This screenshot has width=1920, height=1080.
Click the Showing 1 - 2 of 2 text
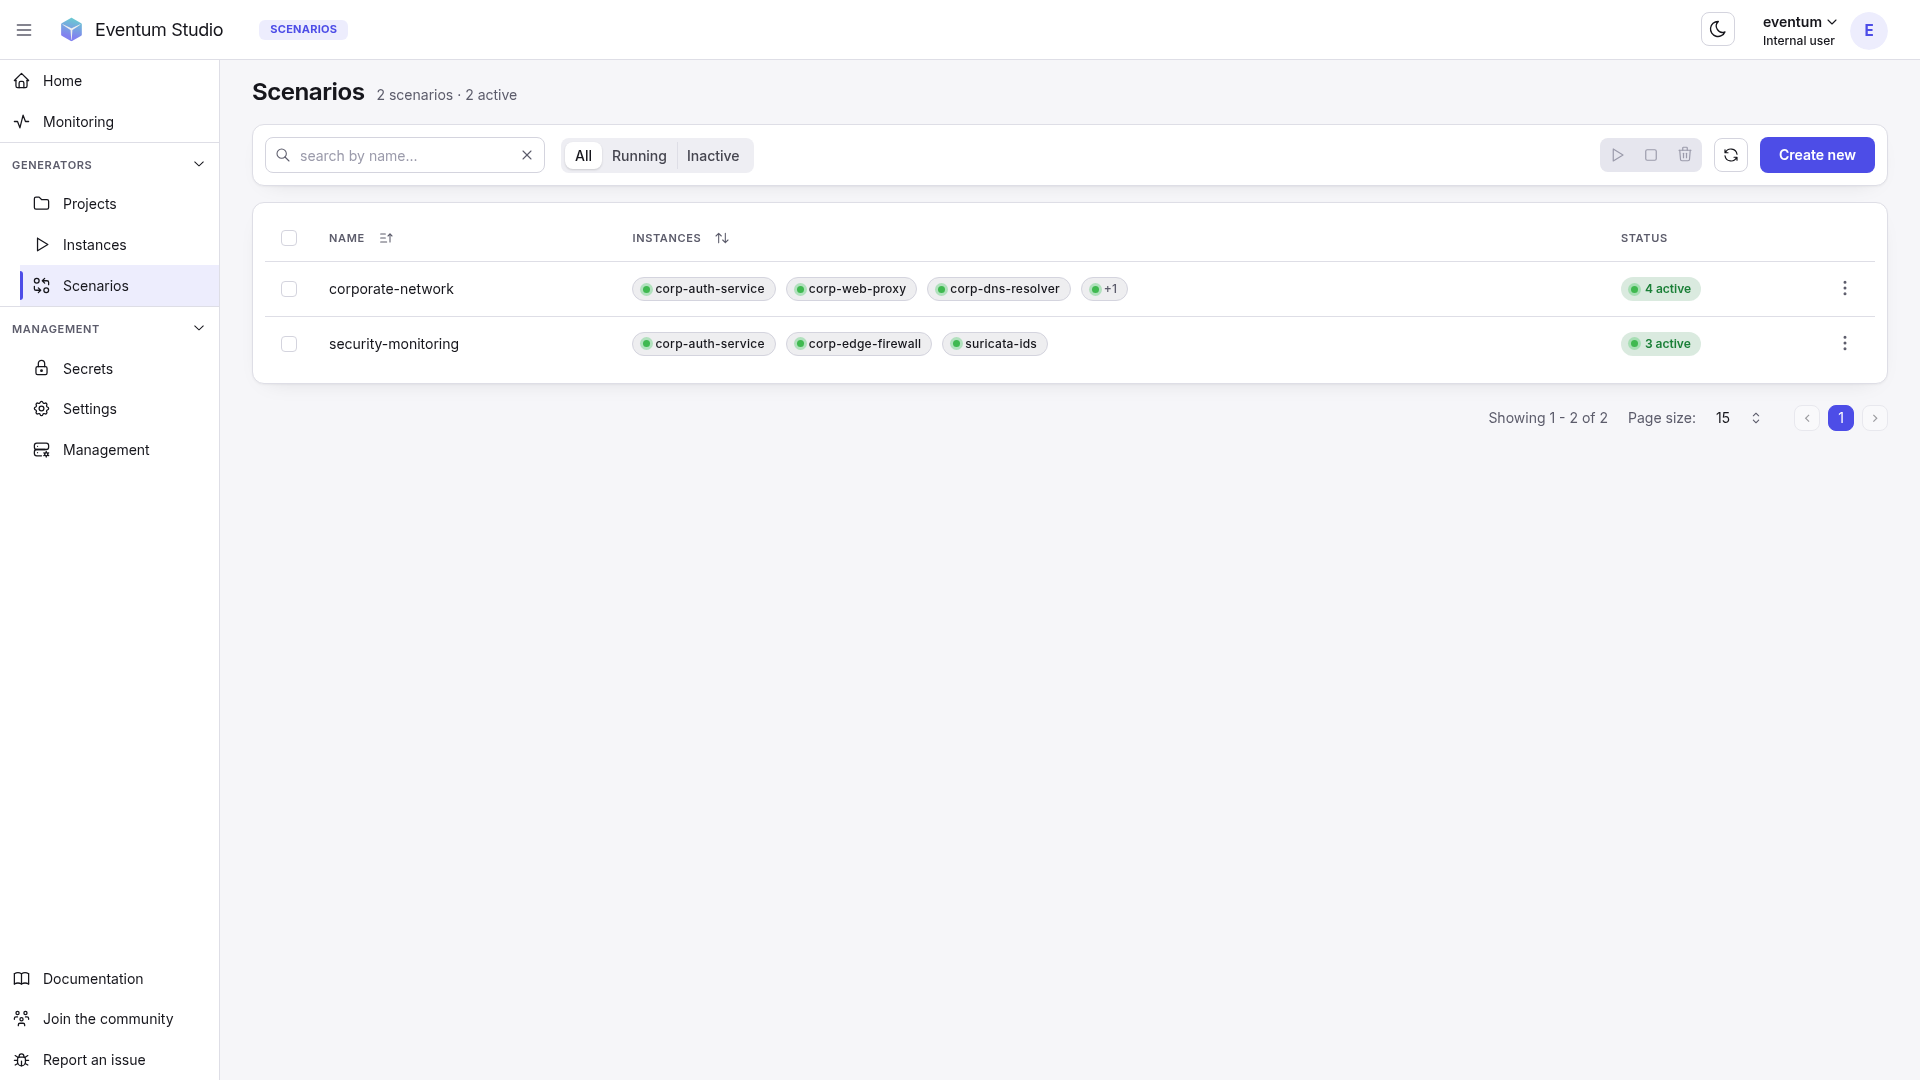pos(1548,418)
